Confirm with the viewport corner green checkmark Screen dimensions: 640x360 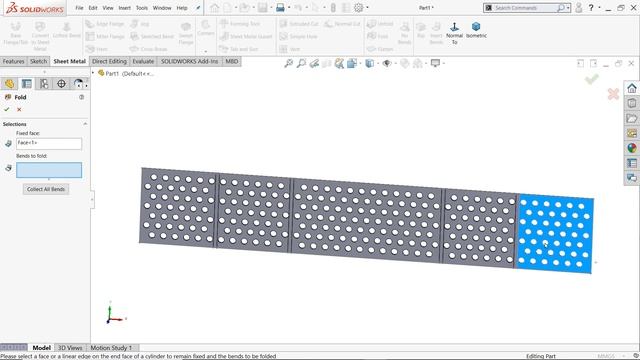tap(591, 79)
